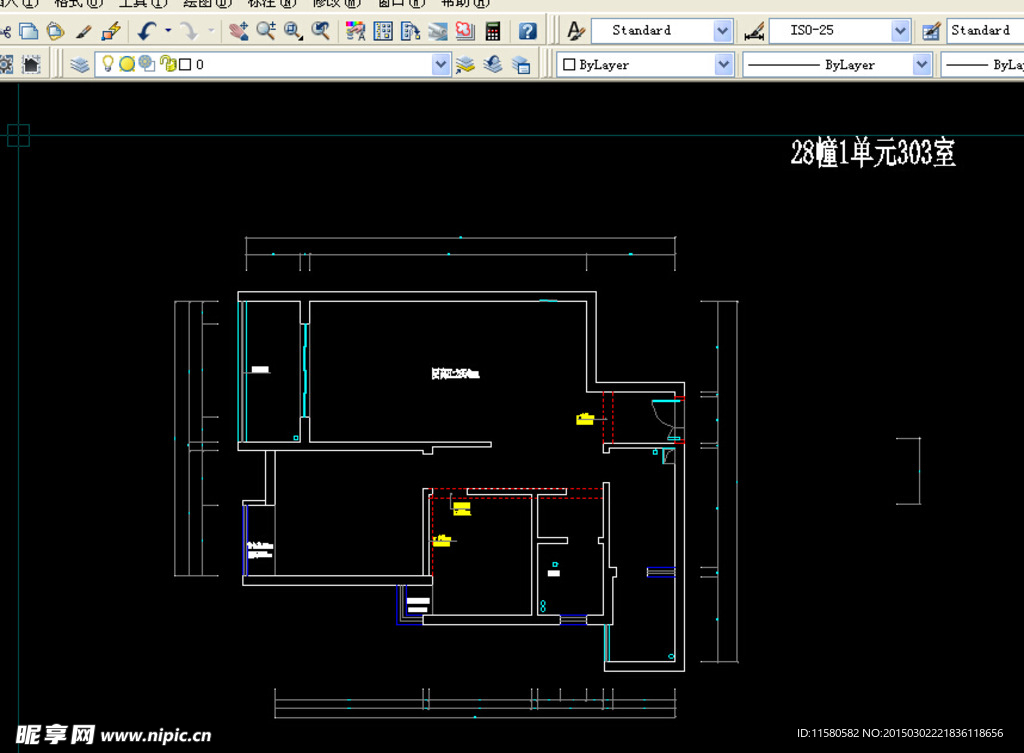Toggle layer 0 freeze sun icon
The width and height of the screenshot is (1024, 753).
tap(128, 65)
